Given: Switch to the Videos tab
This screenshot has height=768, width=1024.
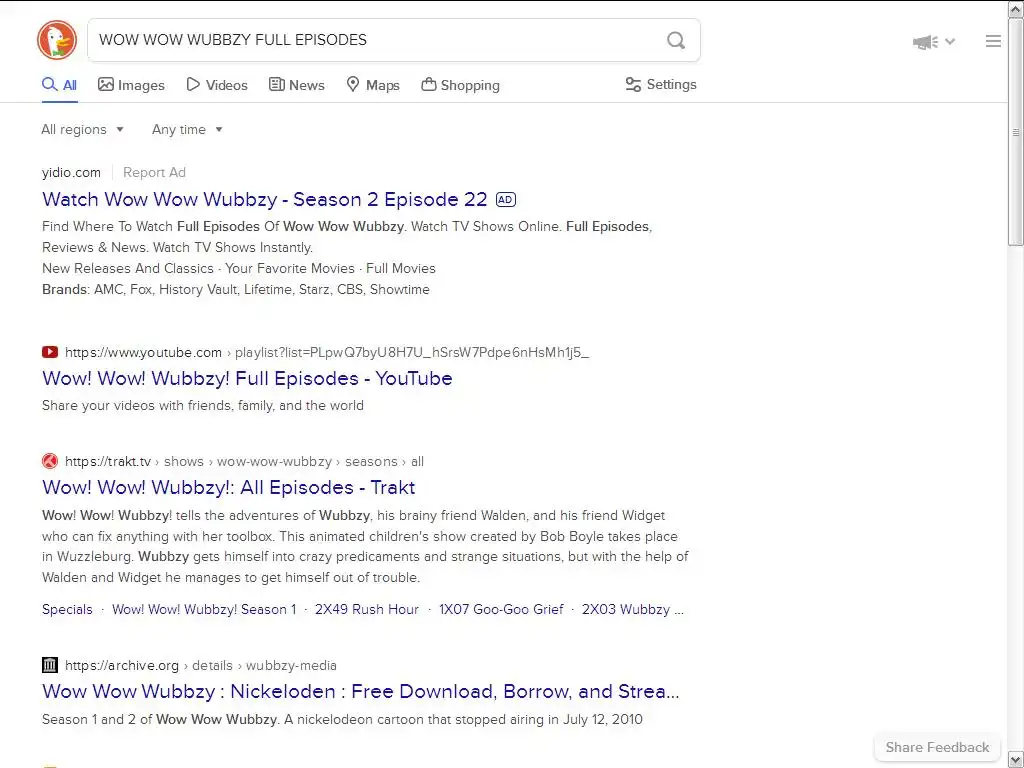Looking at the screenshot, I should coord(217,85).
